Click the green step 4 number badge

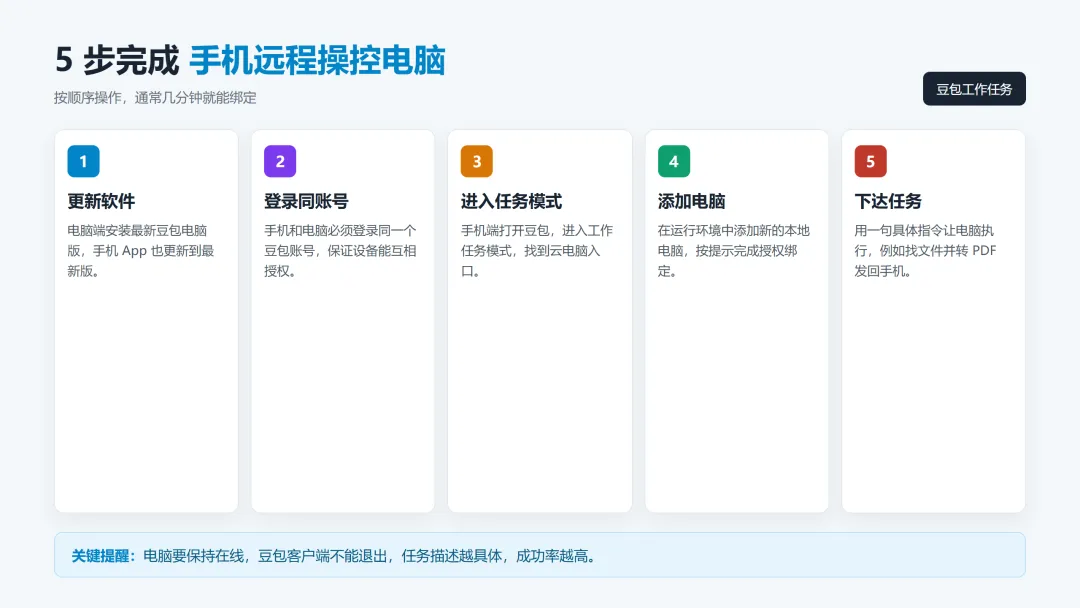[x=674, y=161]
